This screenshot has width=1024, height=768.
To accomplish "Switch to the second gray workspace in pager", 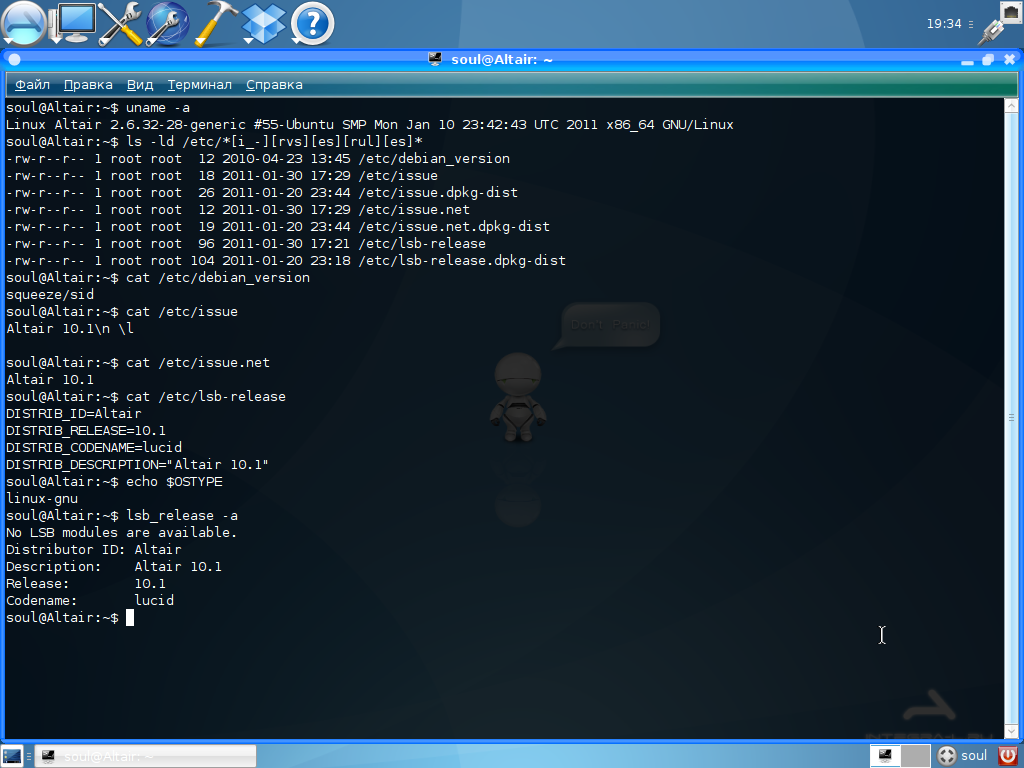I will [916, 756].
